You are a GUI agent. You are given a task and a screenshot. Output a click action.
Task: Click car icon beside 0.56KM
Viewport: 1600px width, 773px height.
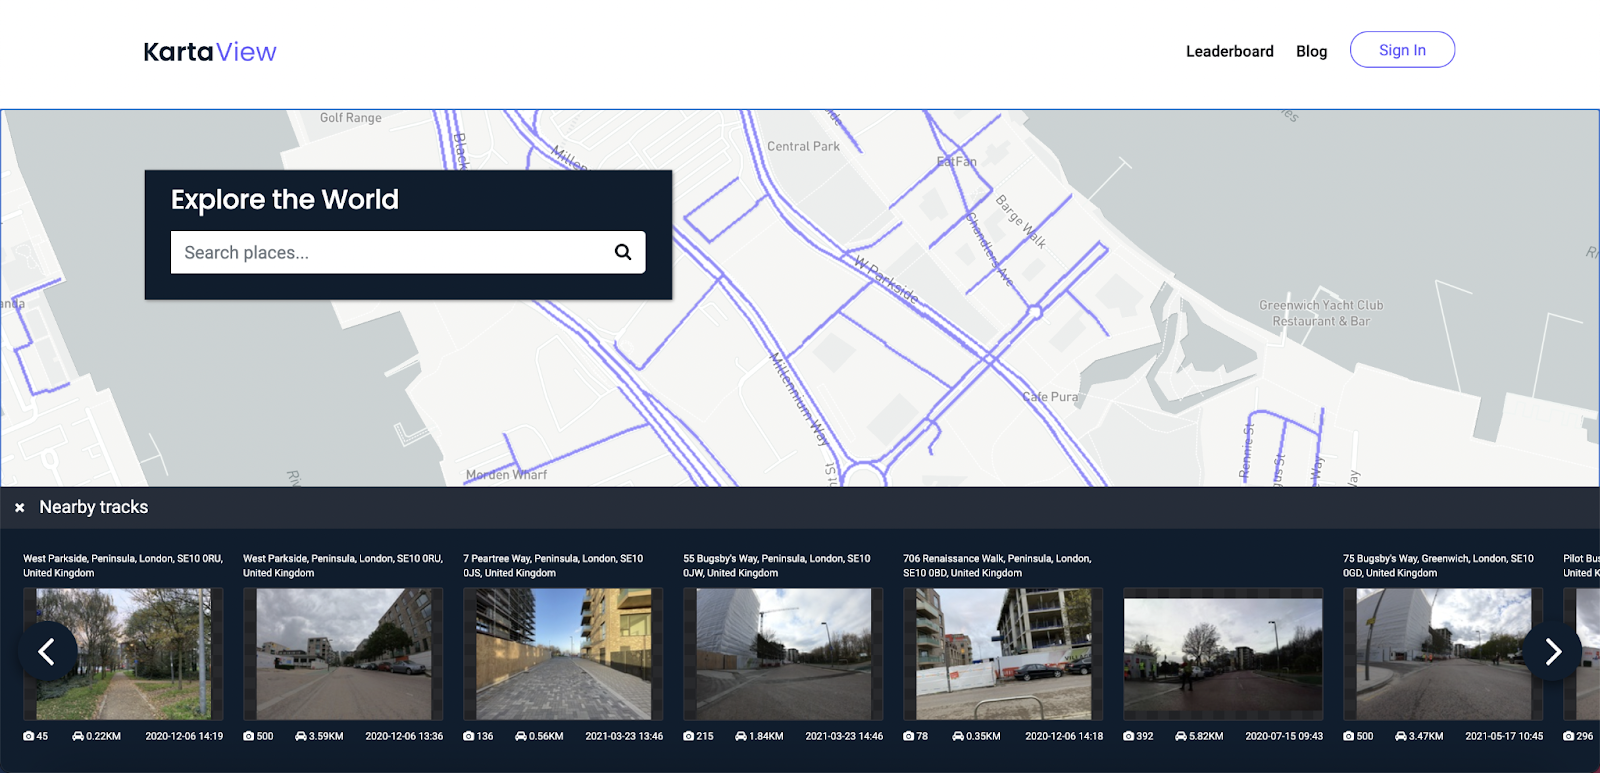(x=521, y=736)
